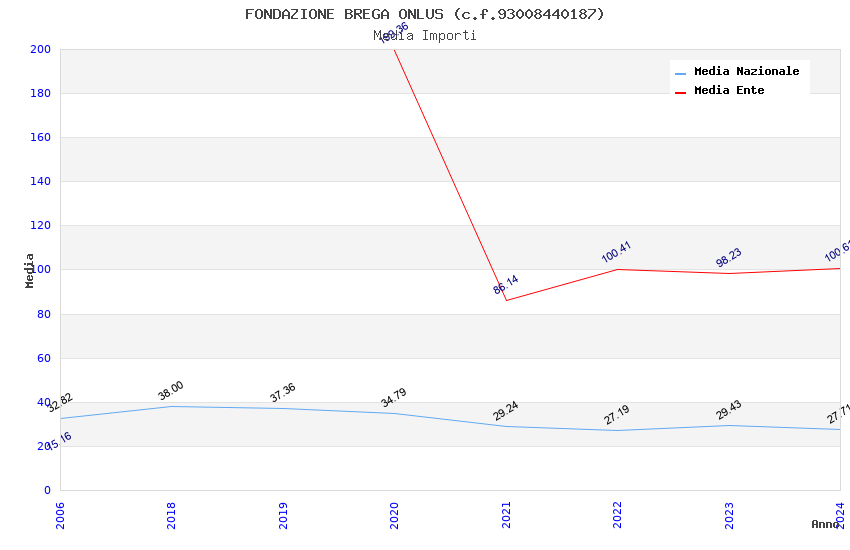The height and width of the screenshot is (550, 850).
Task: Click the 15.16 data value label
Action: pos(59,441)
